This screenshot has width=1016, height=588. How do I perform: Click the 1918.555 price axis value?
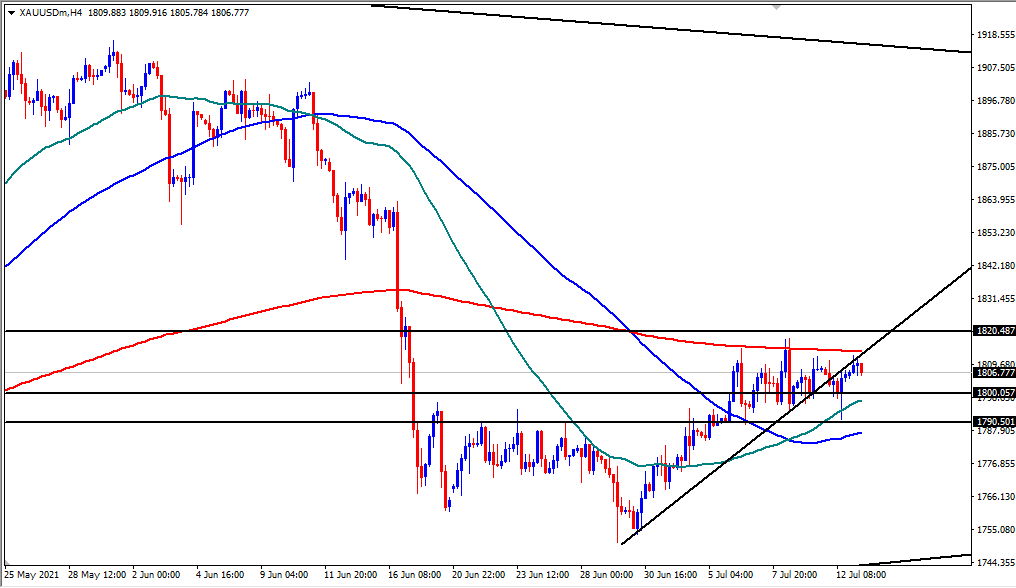996,34
